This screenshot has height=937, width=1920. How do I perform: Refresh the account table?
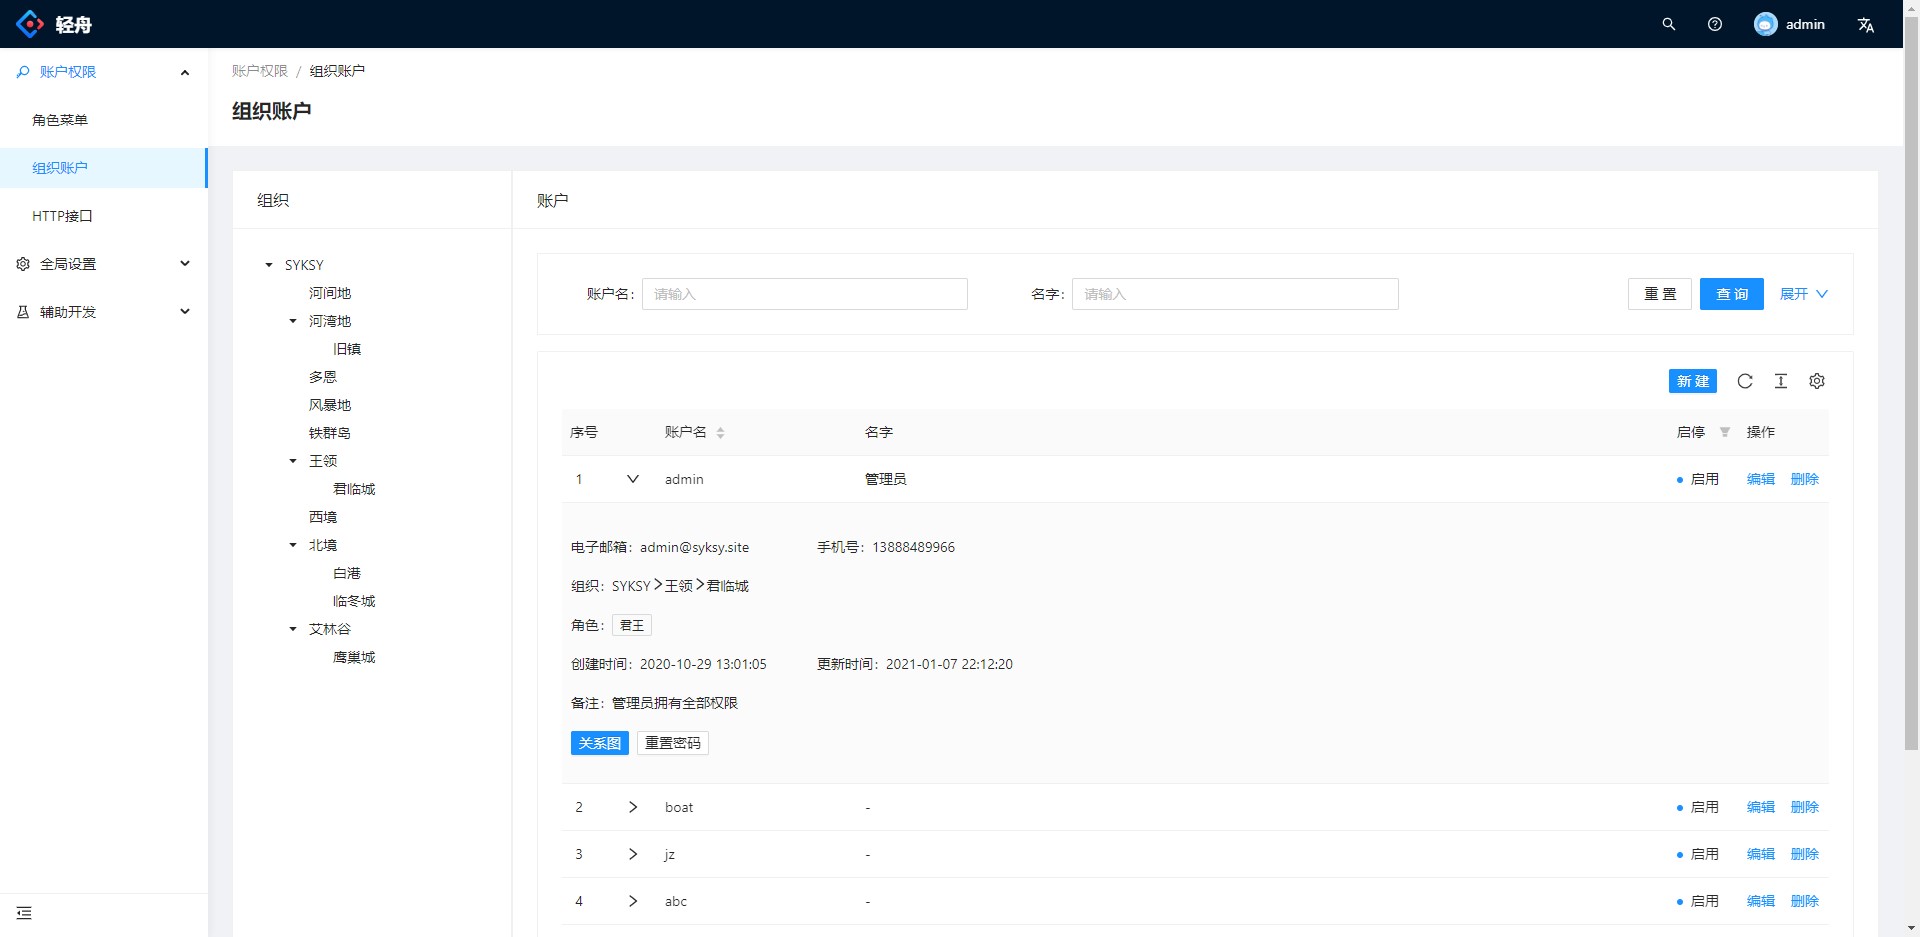pyautogui.click(x=1745, y=381)
